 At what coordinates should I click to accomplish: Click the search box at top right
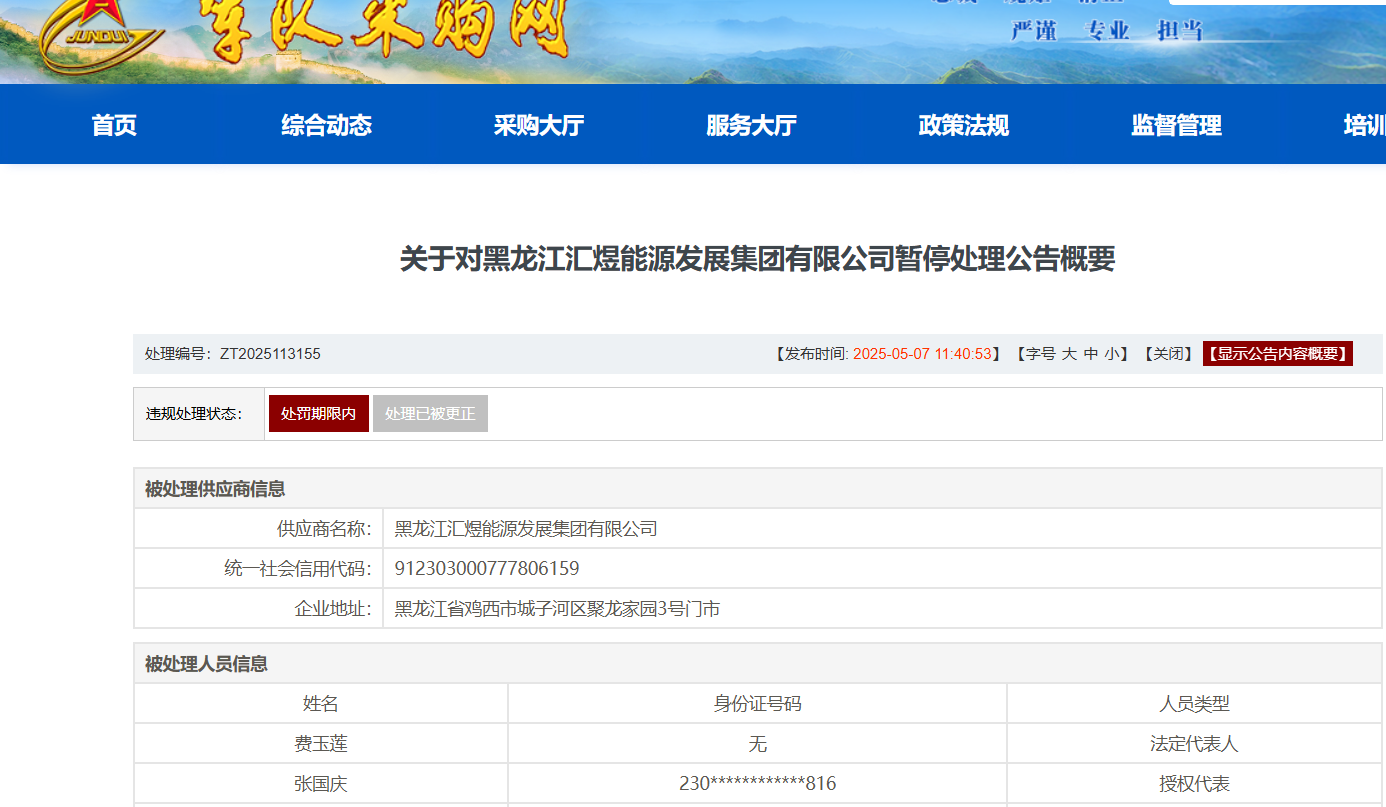tap(1277, 3)
